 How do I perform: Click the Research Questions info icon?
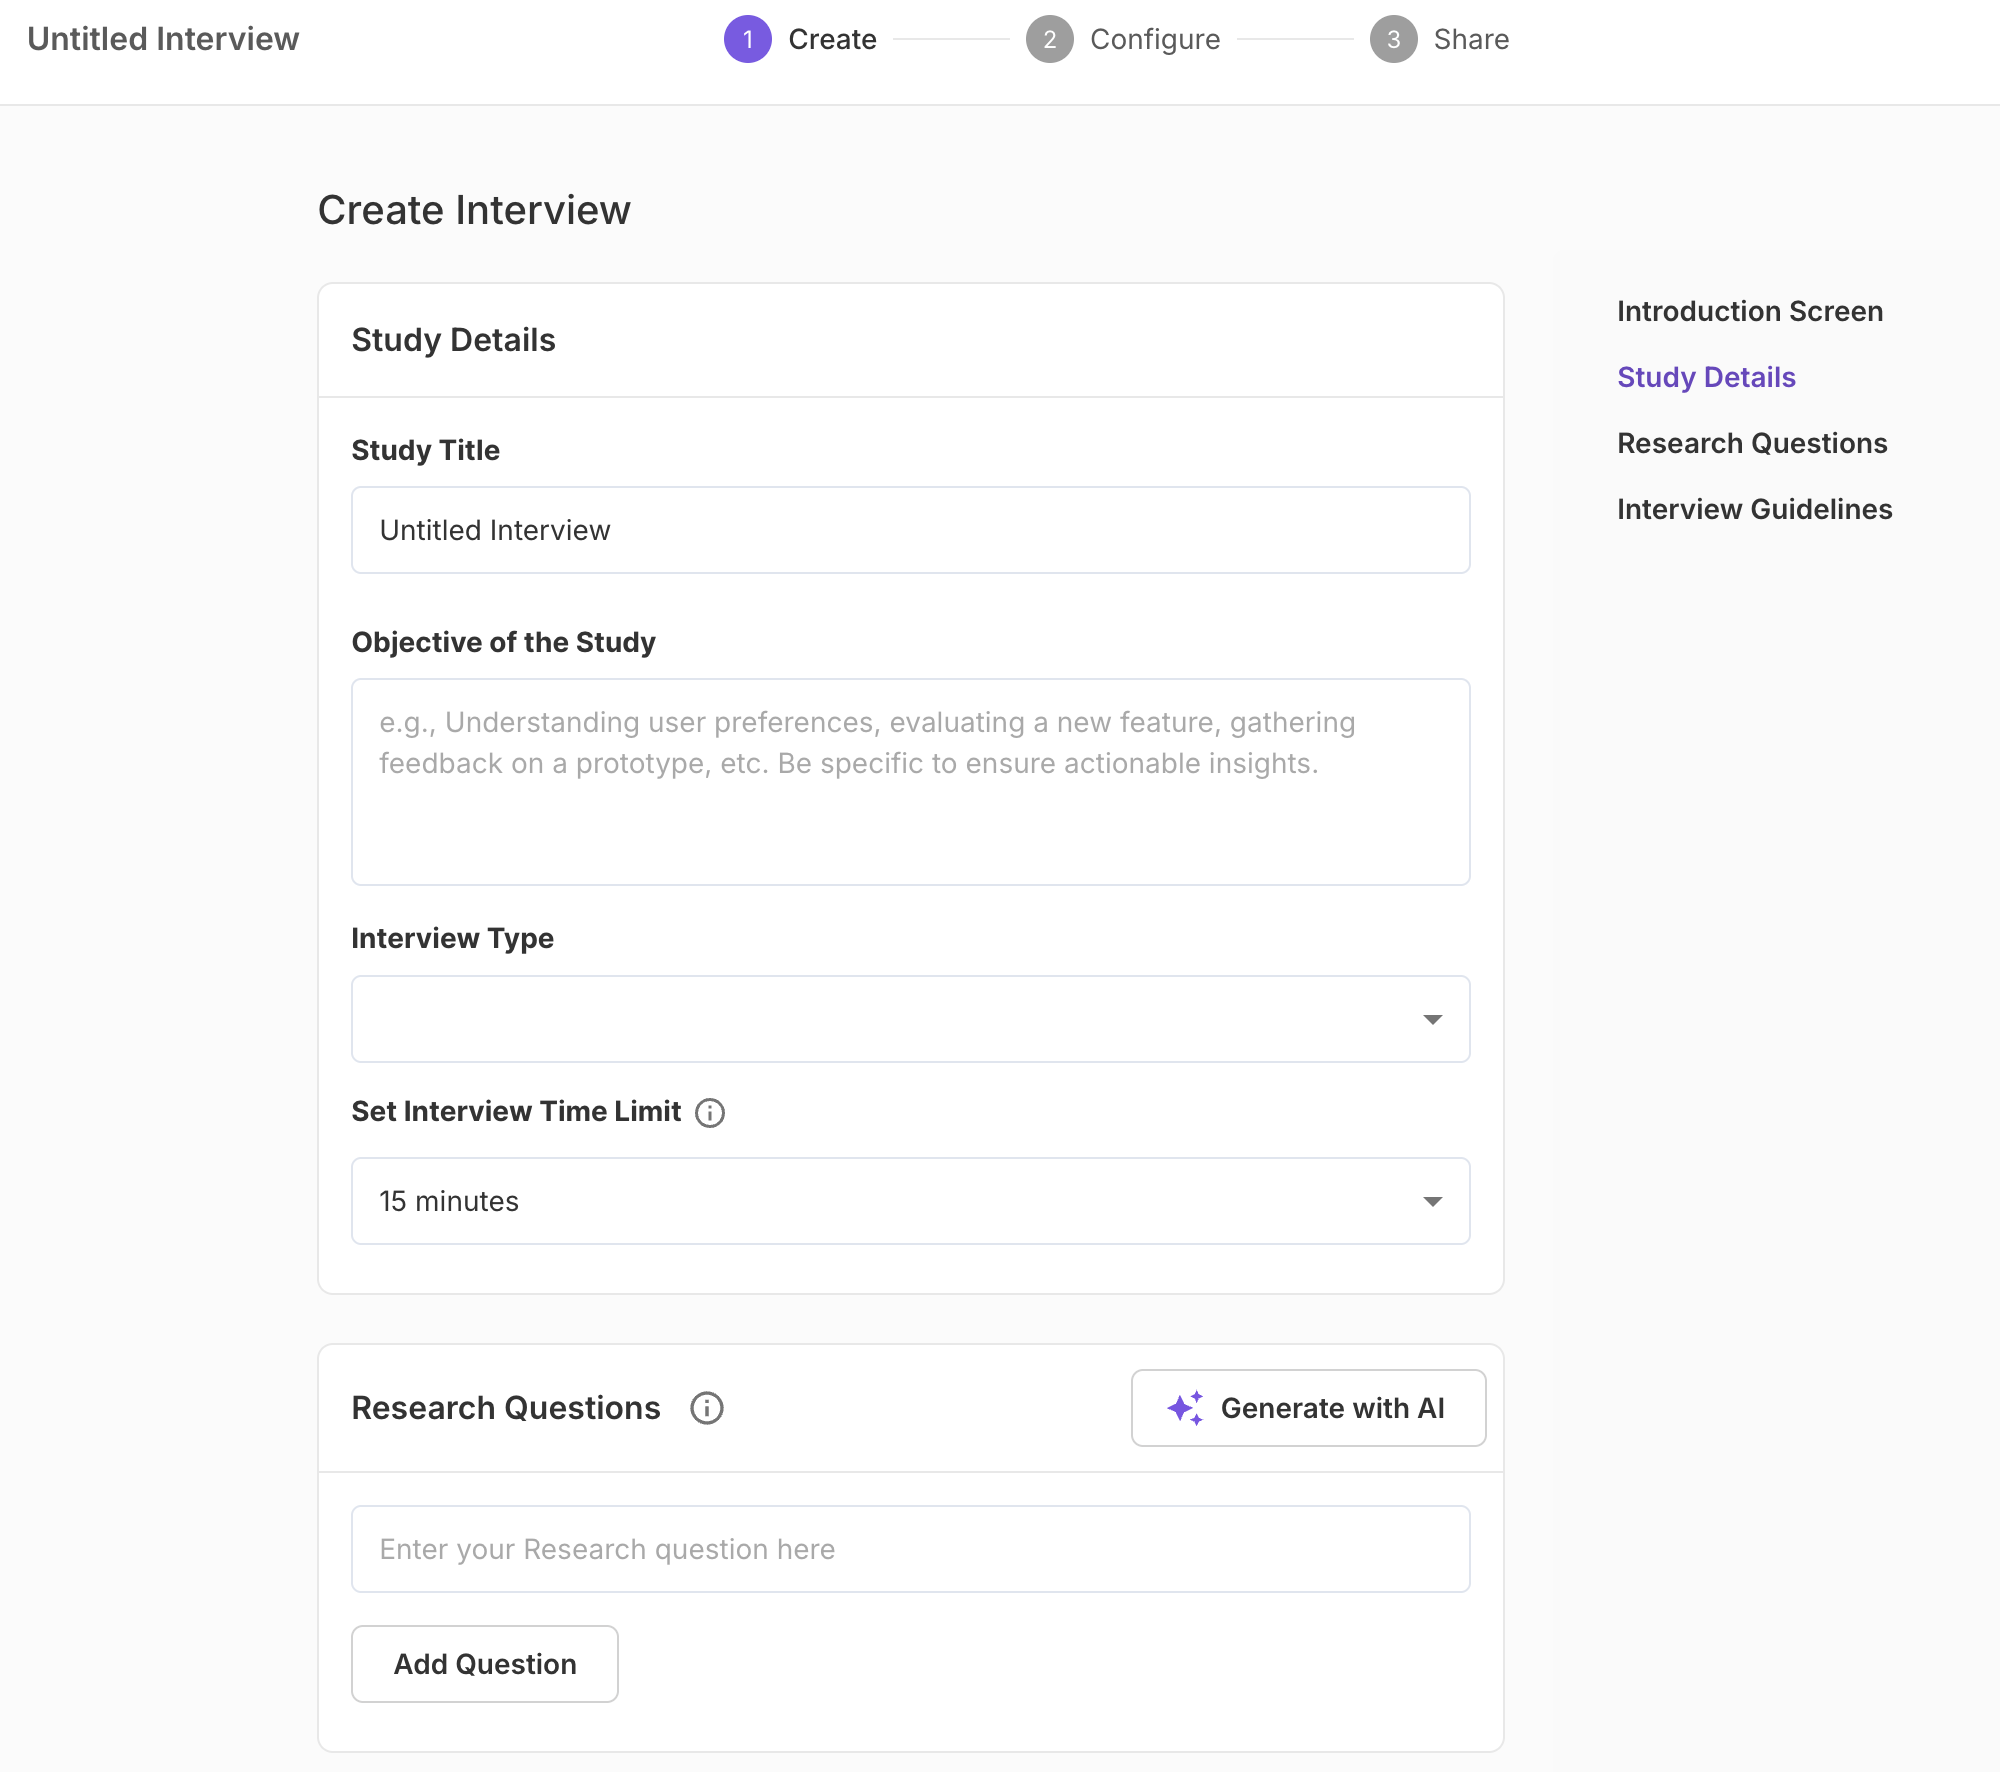(706, 1408)
